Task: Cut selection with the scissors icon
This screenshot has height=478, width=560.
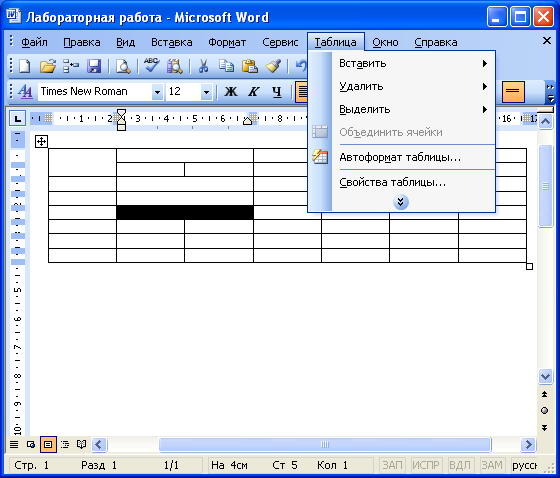Action: [x=204, y=66]
